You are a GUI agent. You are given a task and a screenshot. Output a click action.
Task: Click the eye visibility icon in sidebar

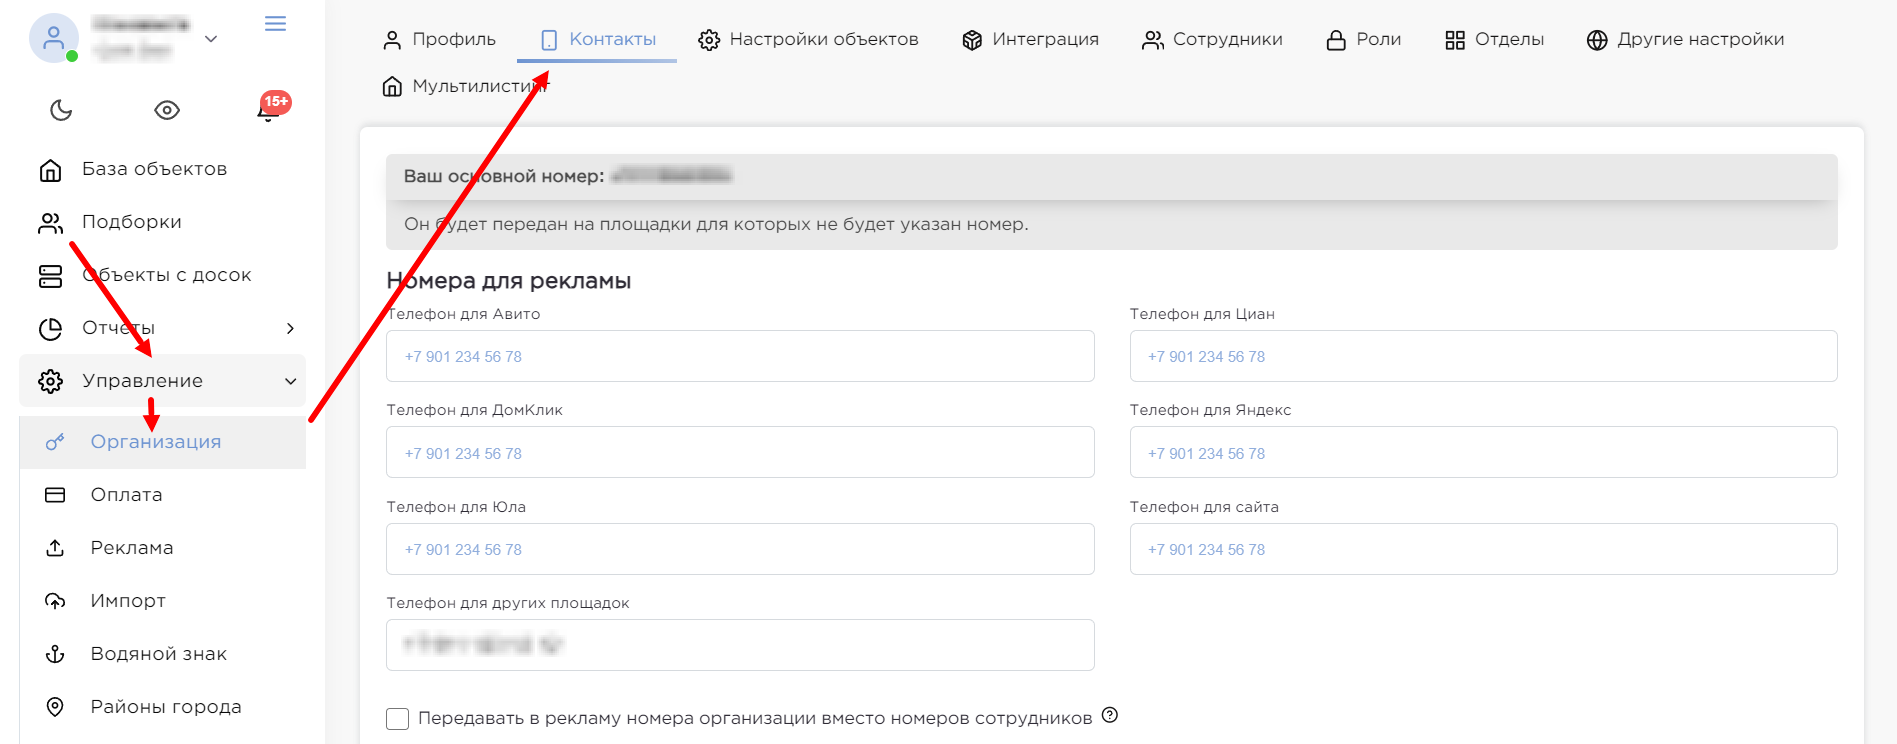167,110
